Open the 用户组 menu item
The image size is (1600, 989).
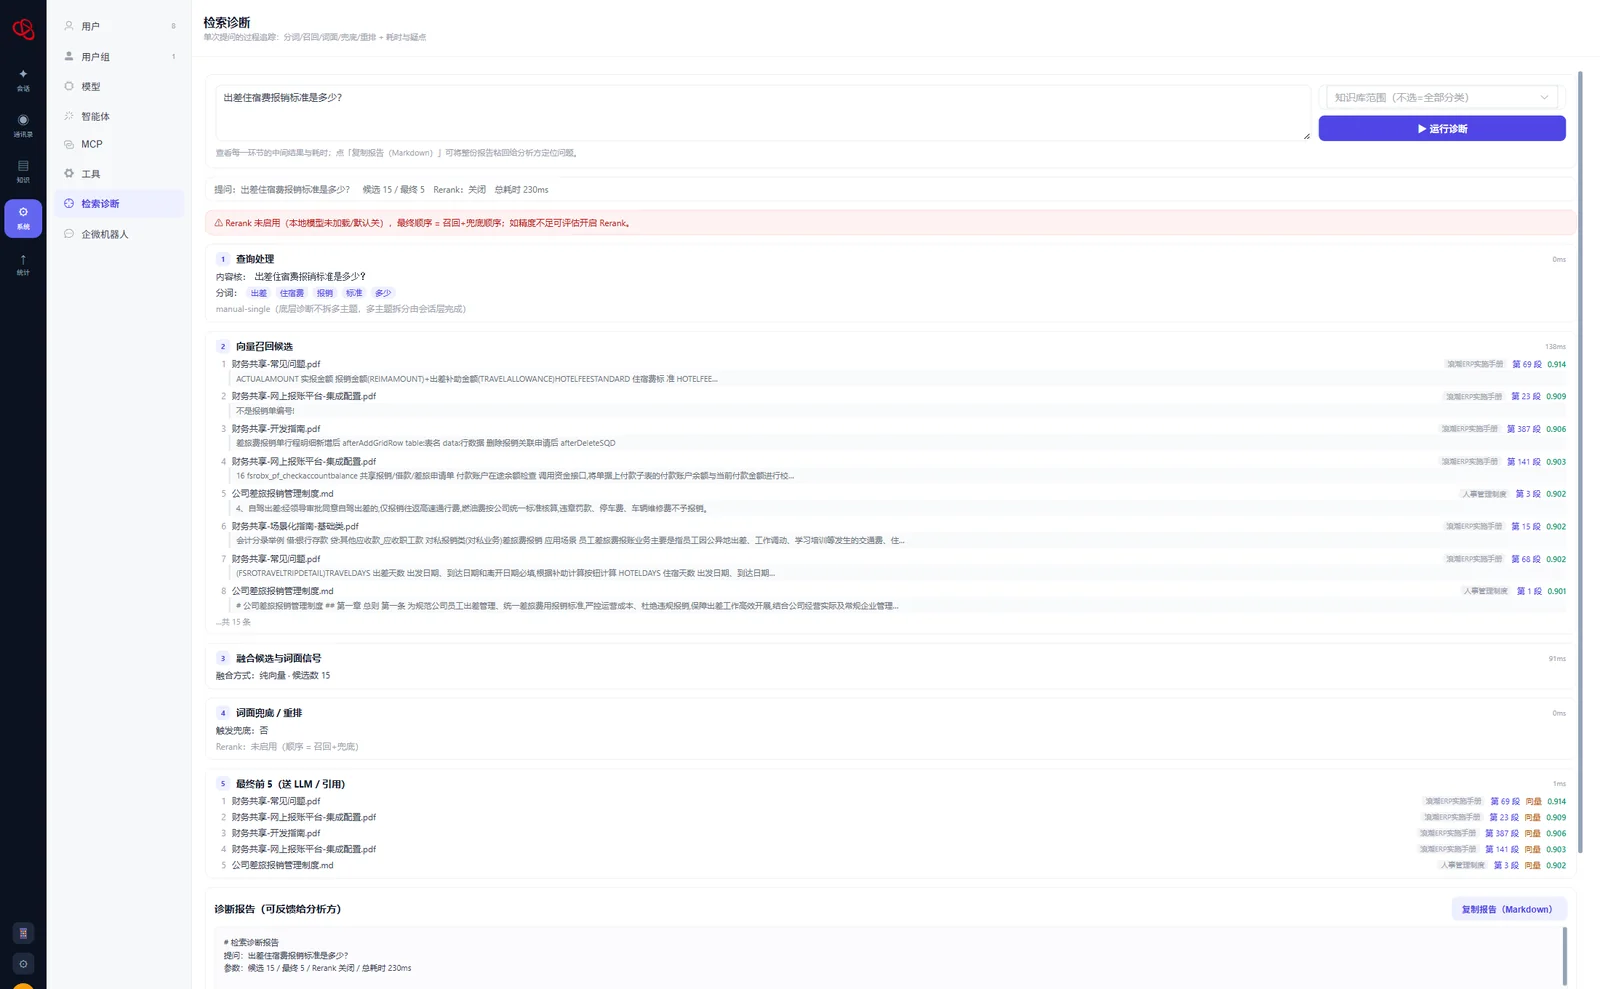click(x=120, y=57)
